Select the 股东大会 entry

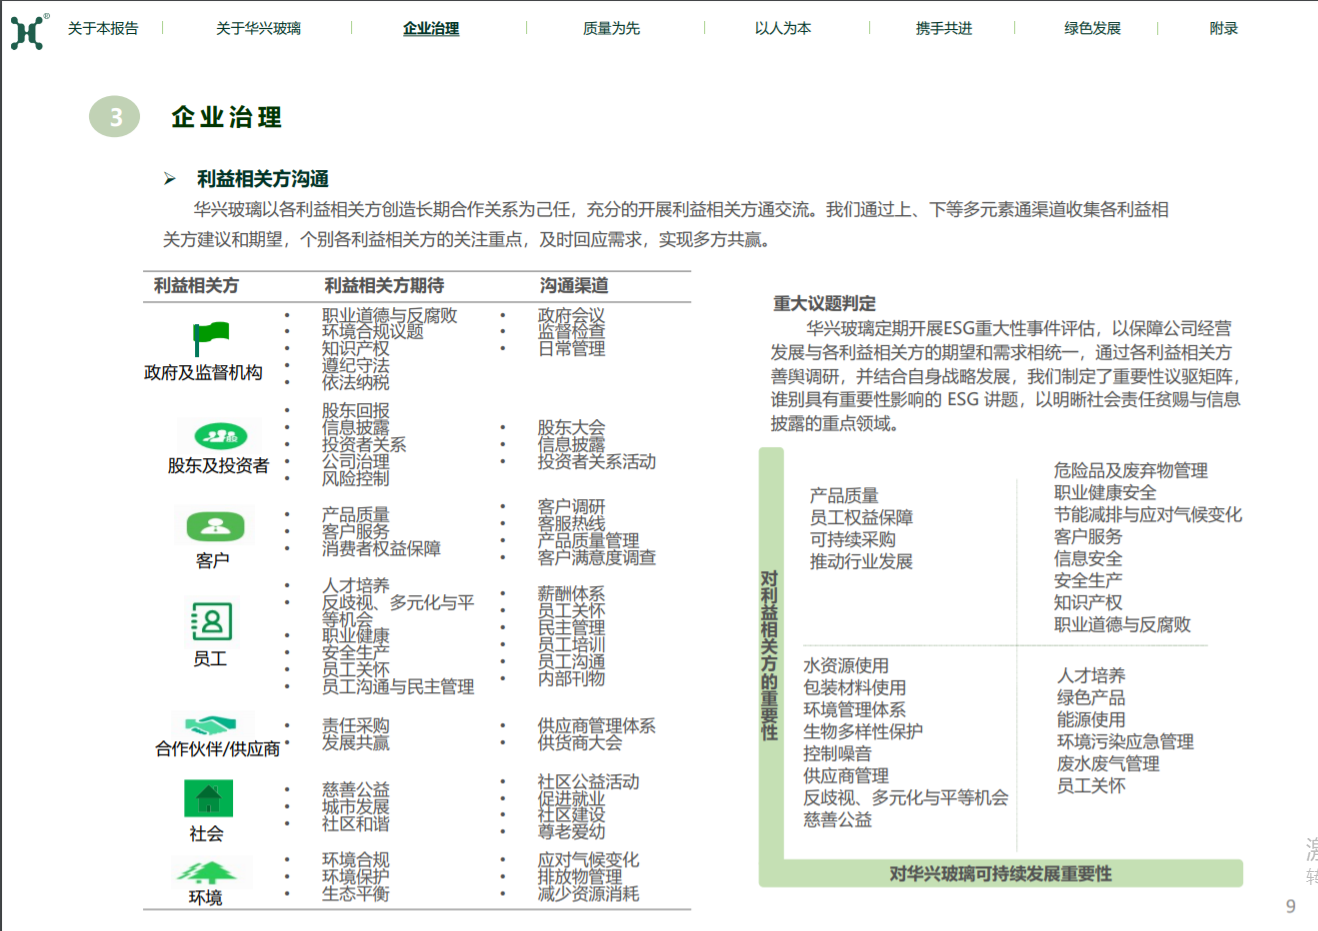click(x=571, y=428)
